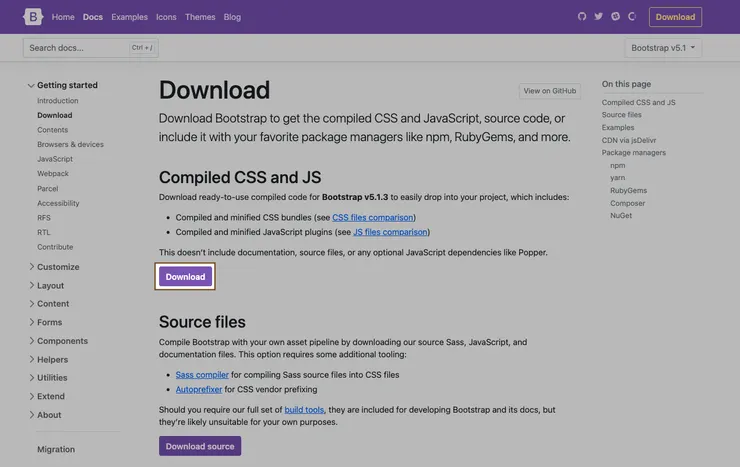The image size is (740, 467).
Task: Expand the Helpers section
Action: click(48, 359)
